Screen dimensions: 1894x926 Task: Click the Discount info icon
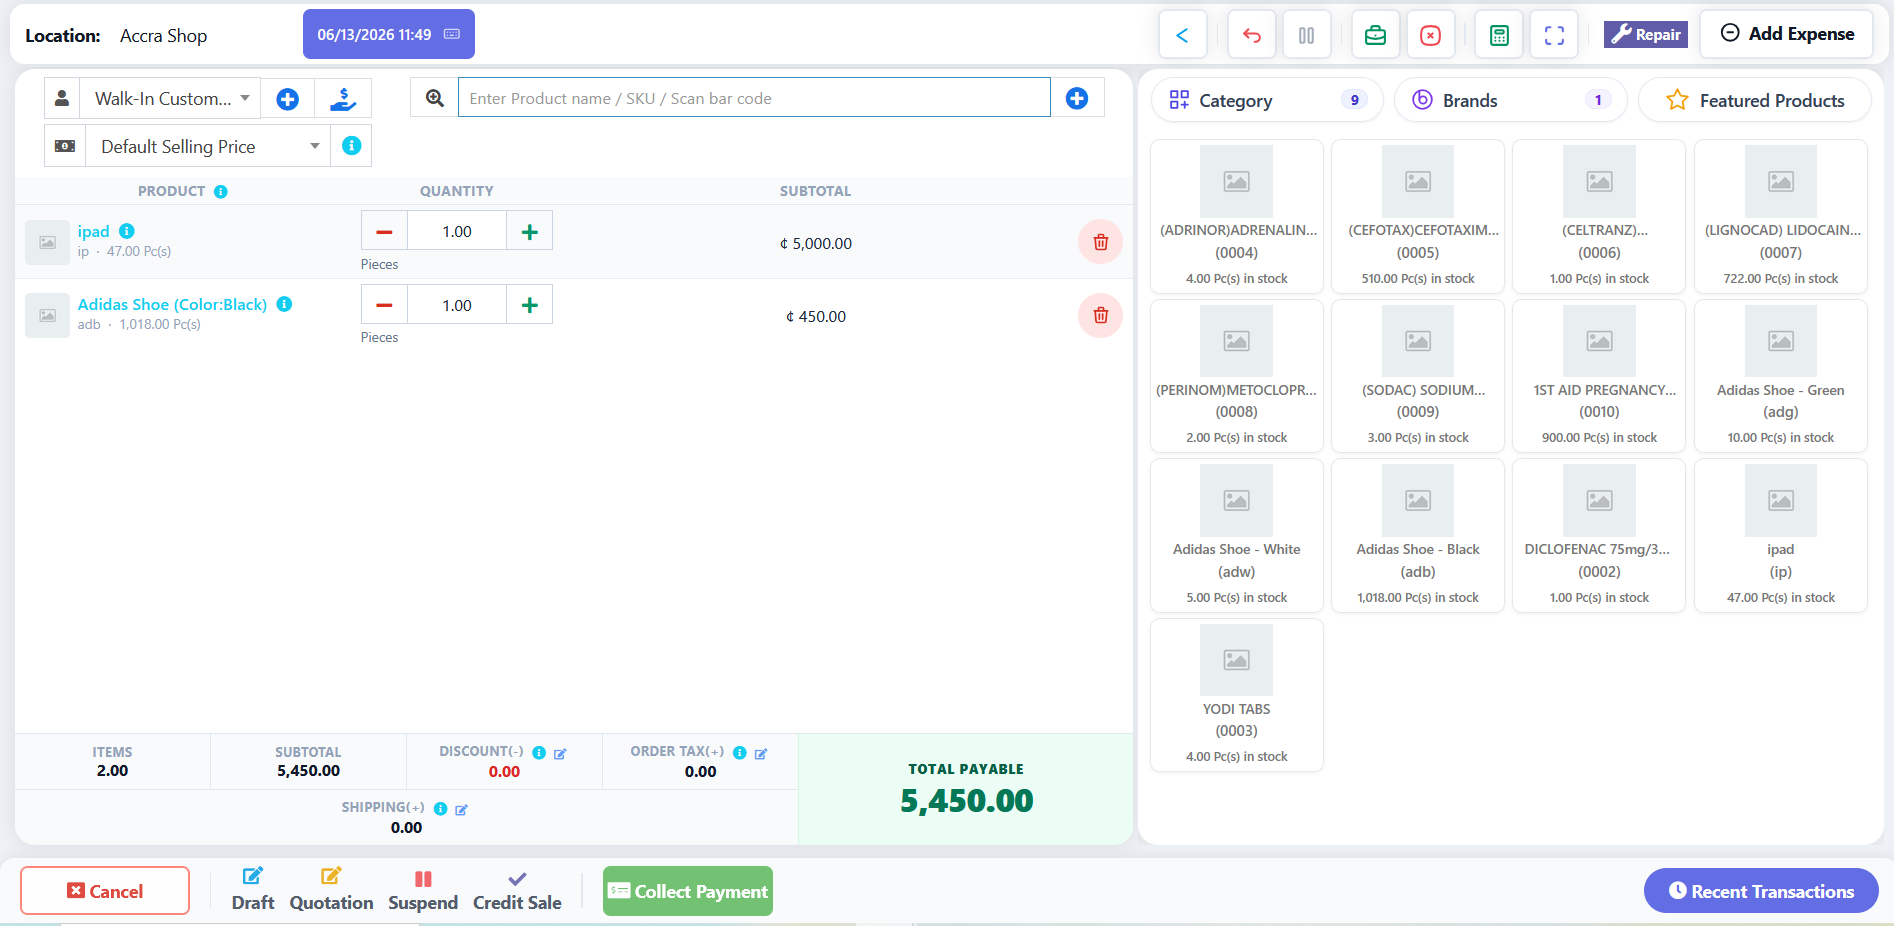(539, 752)
